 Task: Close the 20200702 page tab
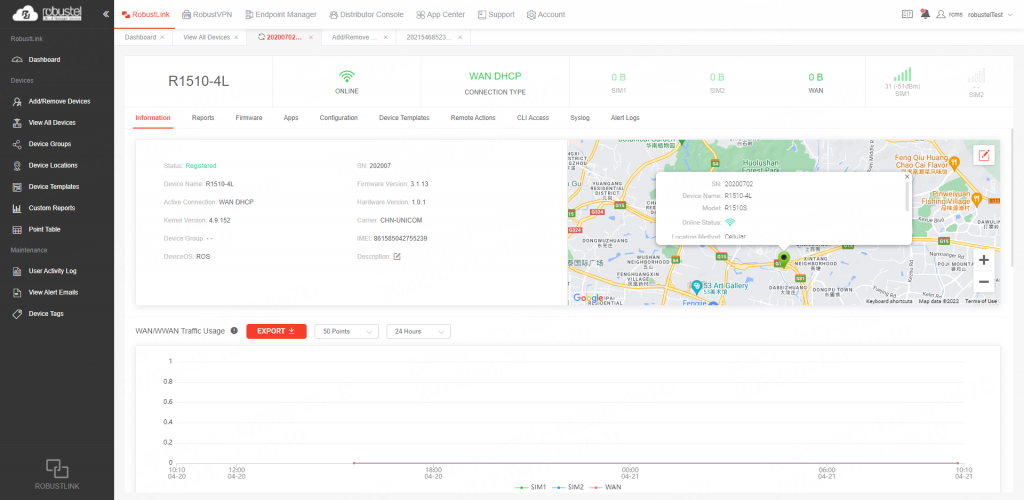(x=311, y=37)
